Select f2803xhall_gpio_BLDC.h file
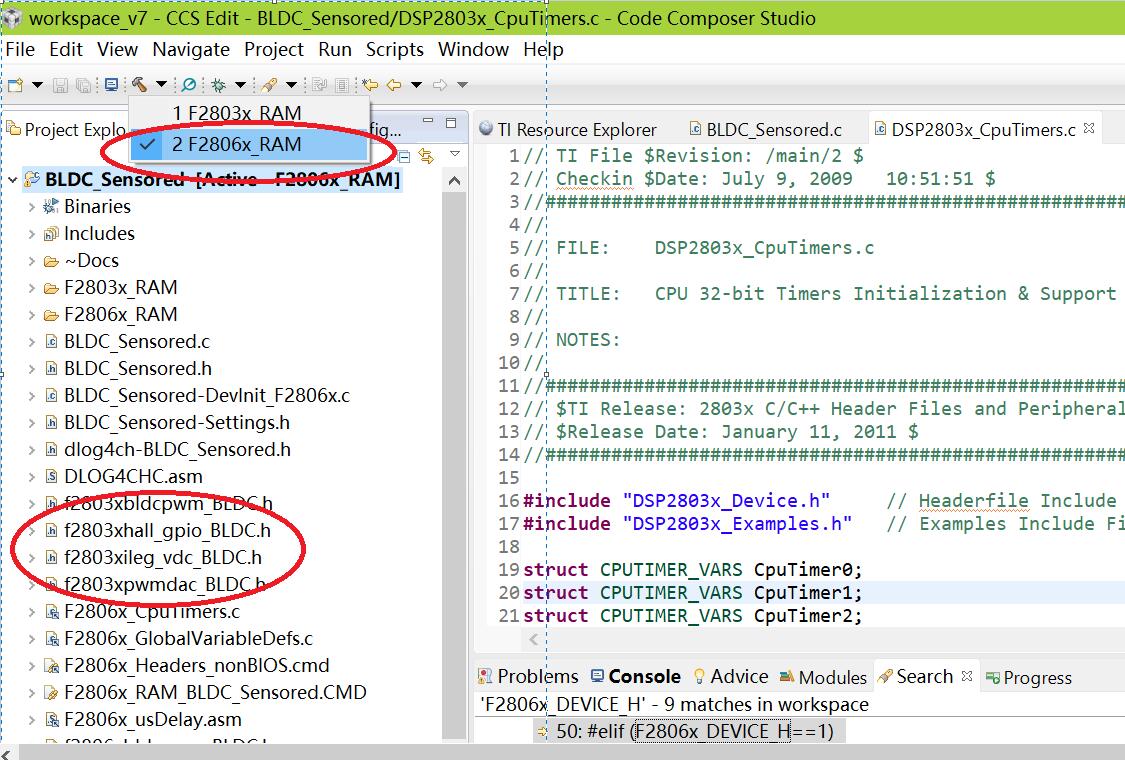The width and height of the screenshot is (1125, 760). 167,530
